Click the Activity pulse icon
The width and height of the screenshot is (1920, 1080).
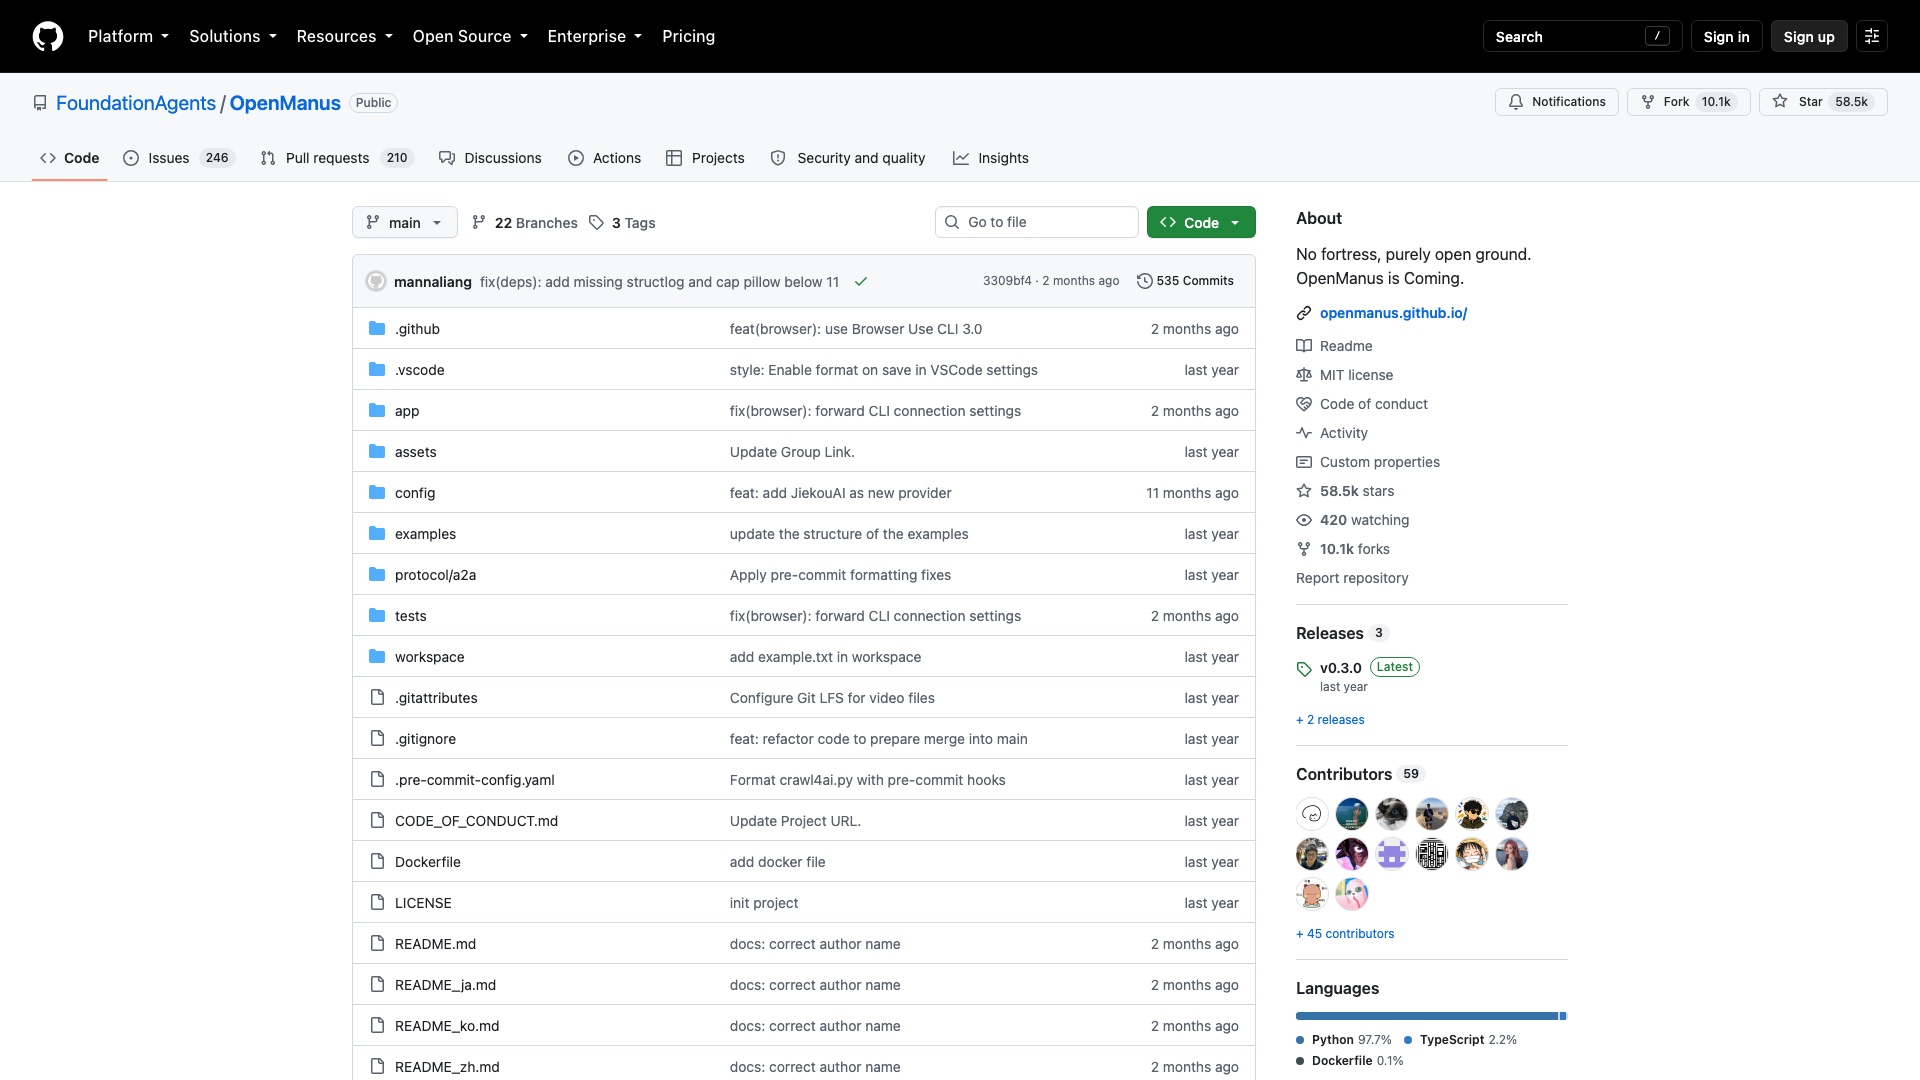point(1304,433)
